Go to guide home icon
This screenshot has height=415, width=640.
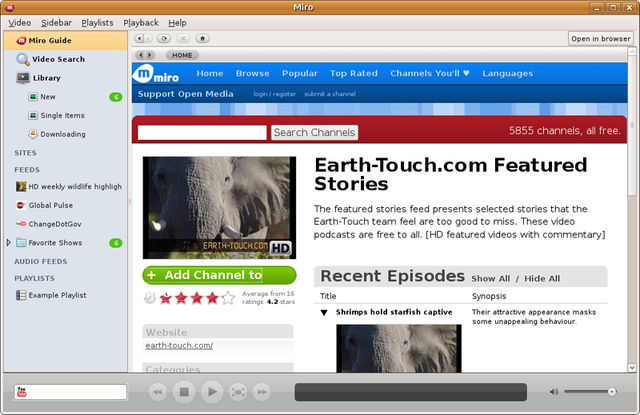[x=202, y=38]
